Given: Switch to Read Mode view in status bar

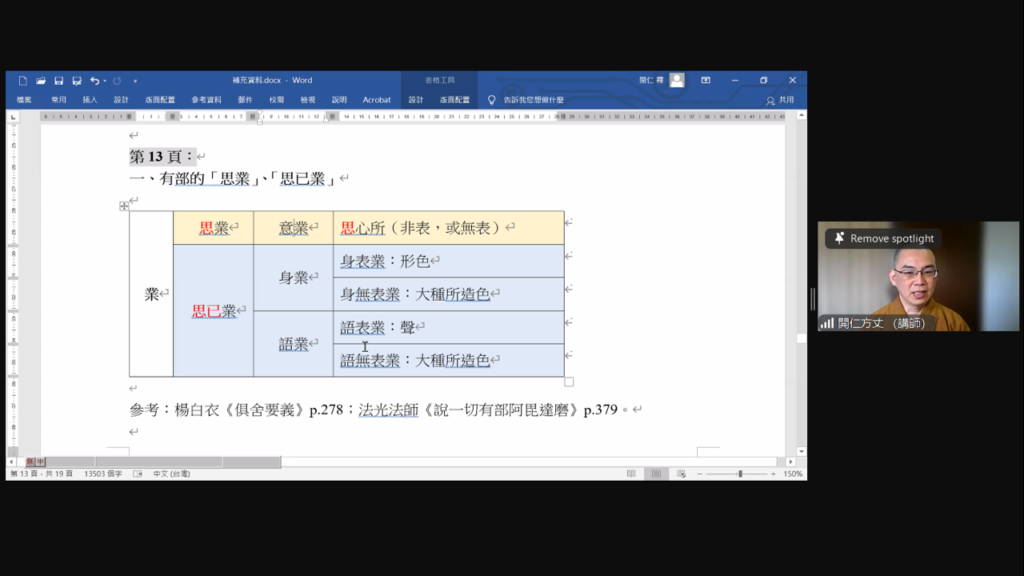Looking at the screenshot, I should click(631, 474).
